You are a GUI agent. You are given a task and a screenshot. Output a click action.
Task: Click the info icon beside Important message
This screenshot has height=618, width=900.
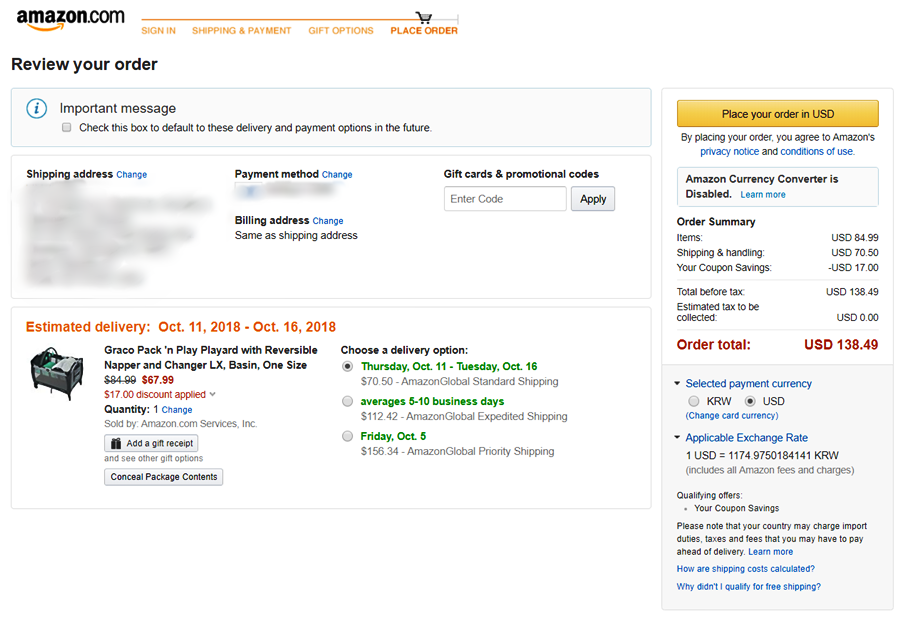(36, 108)
